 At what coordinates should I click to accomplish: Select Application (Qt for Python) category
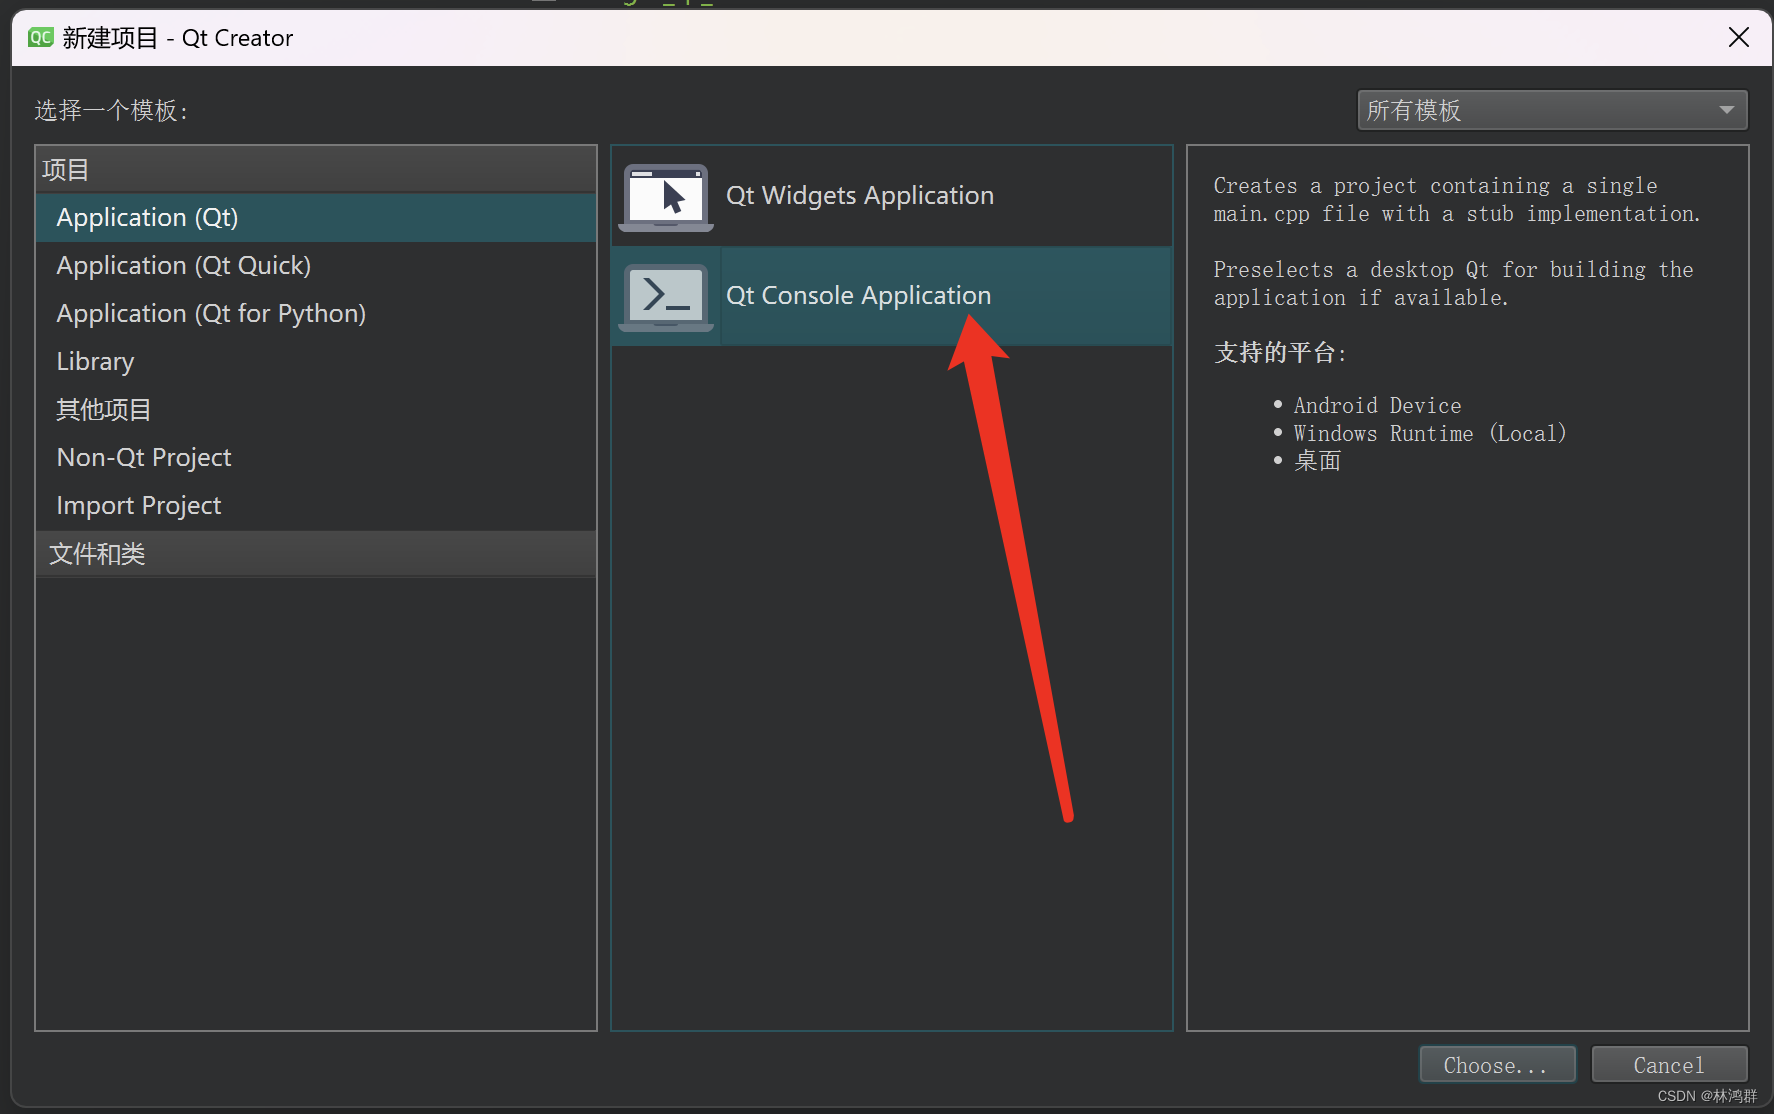point(316,313)
